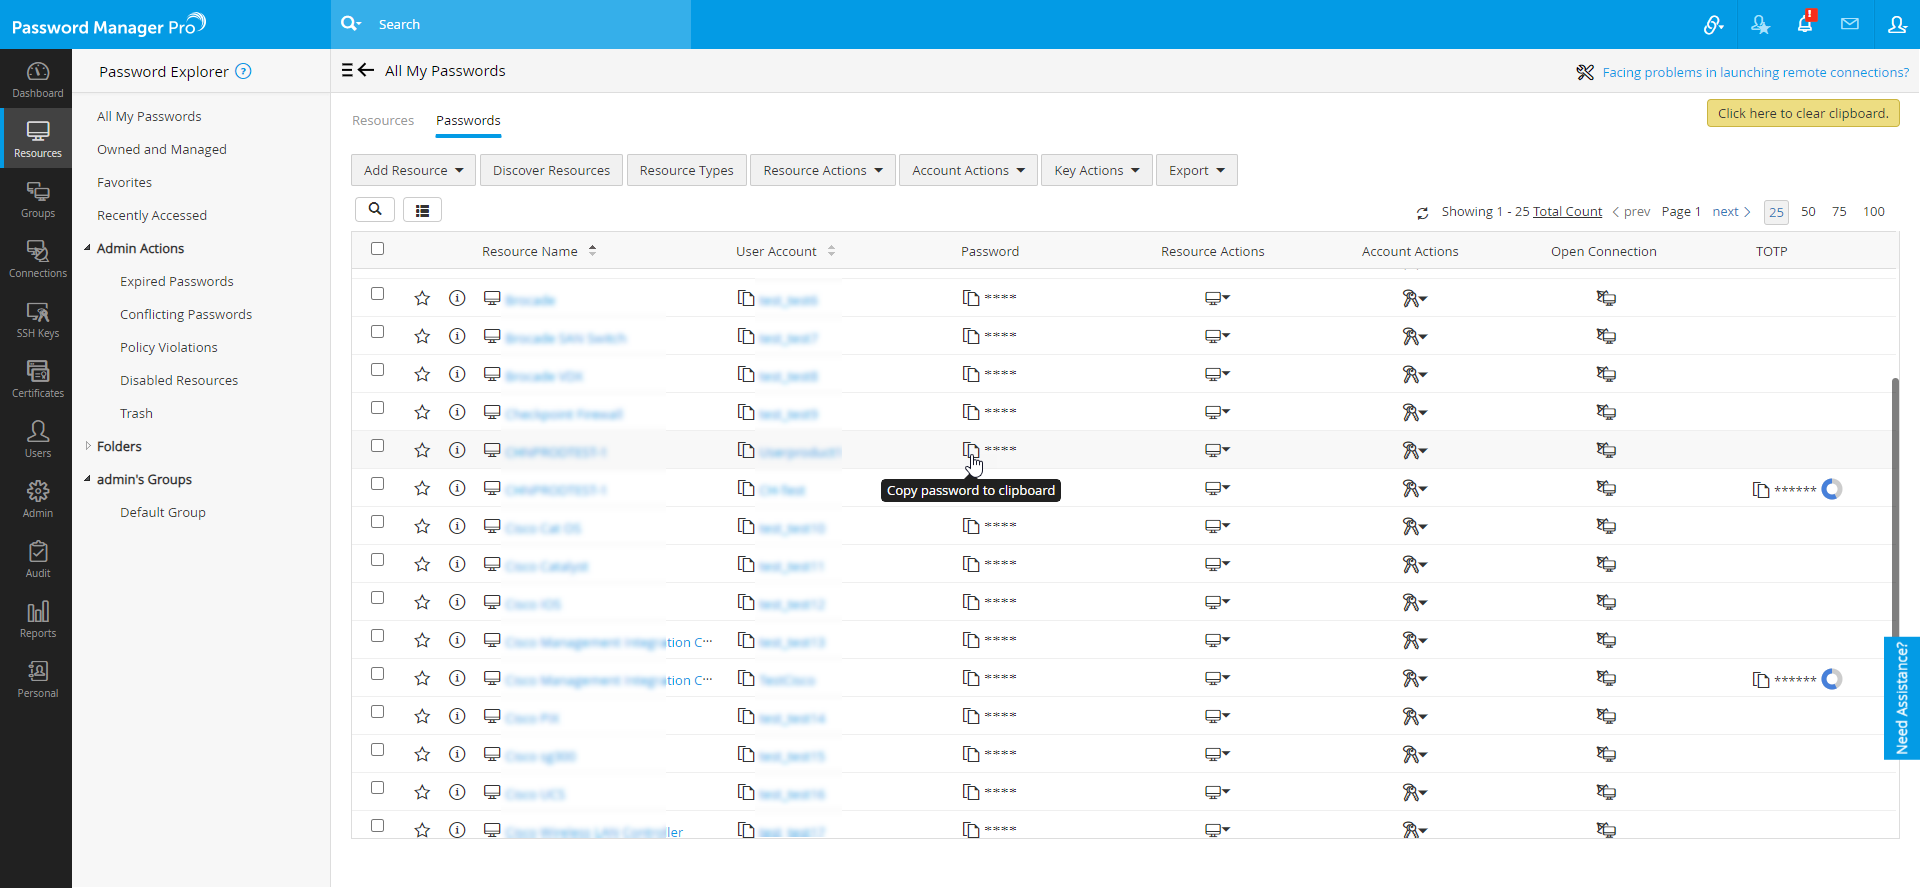Open the Account Actions toolbar dropdown

click(x=968, y=170)
